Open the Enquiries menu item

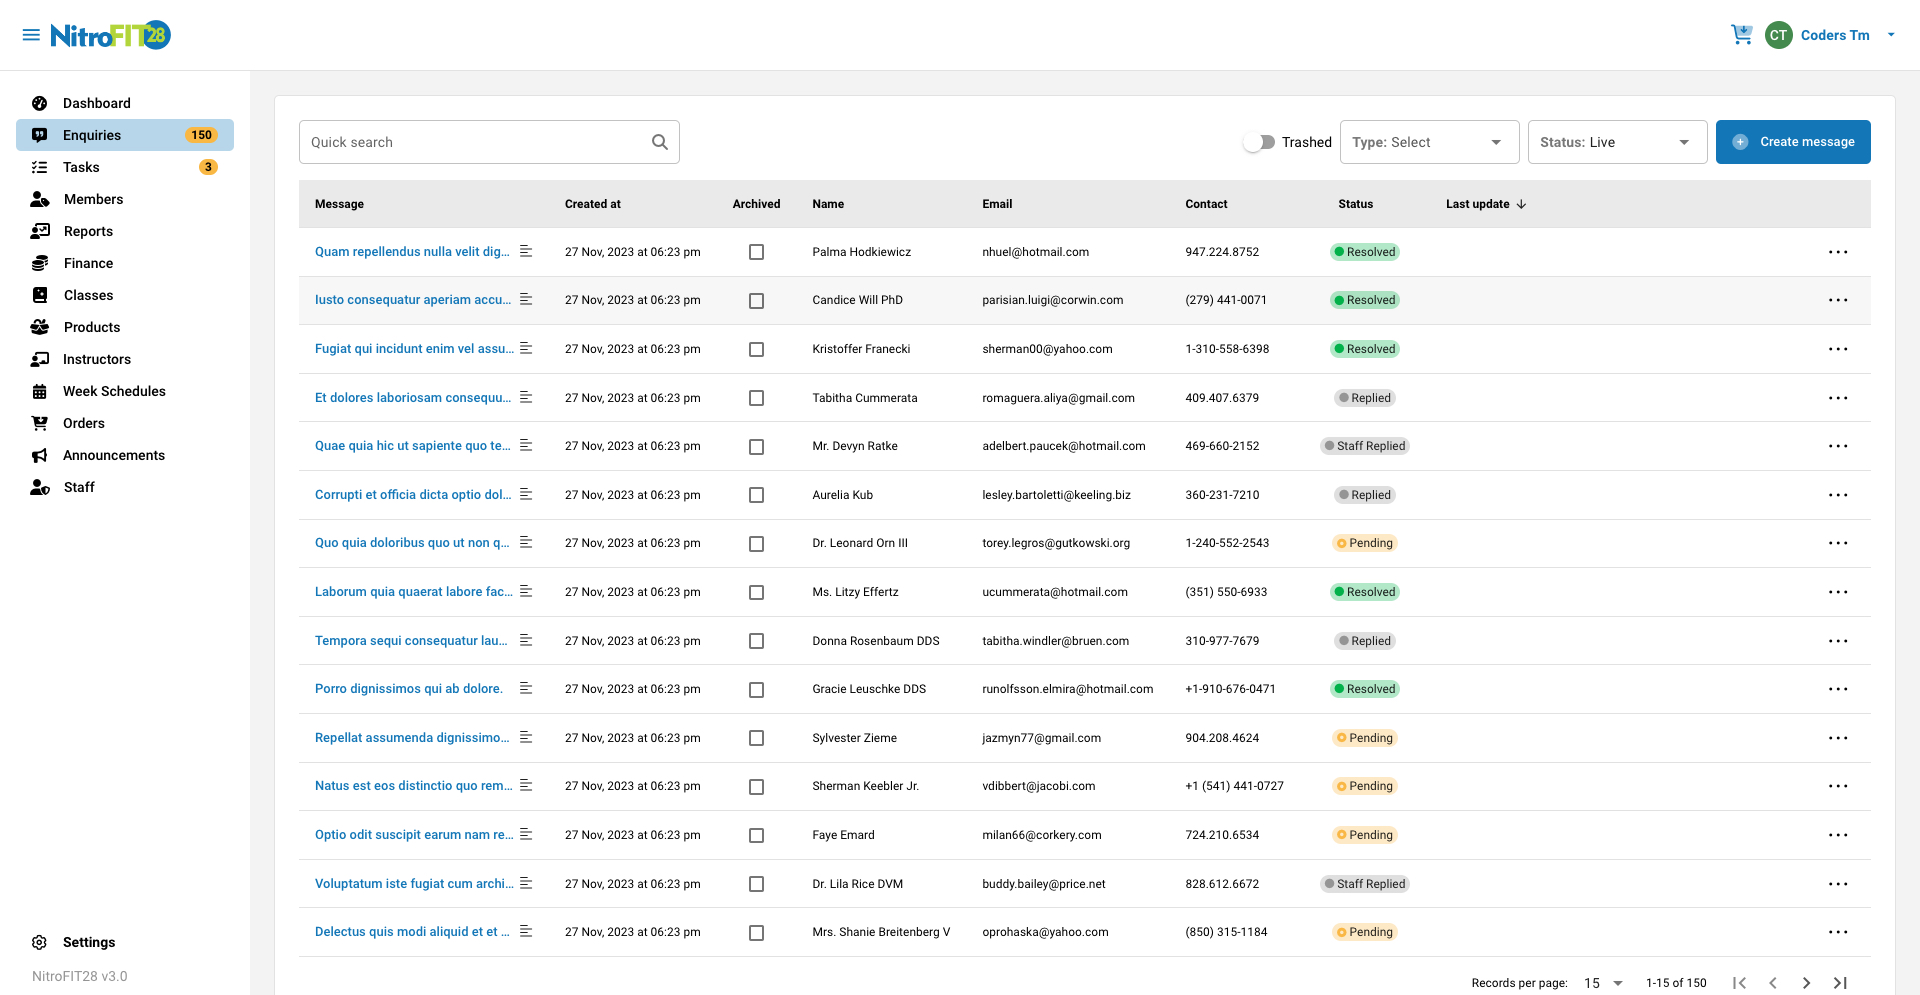point(92,135)
